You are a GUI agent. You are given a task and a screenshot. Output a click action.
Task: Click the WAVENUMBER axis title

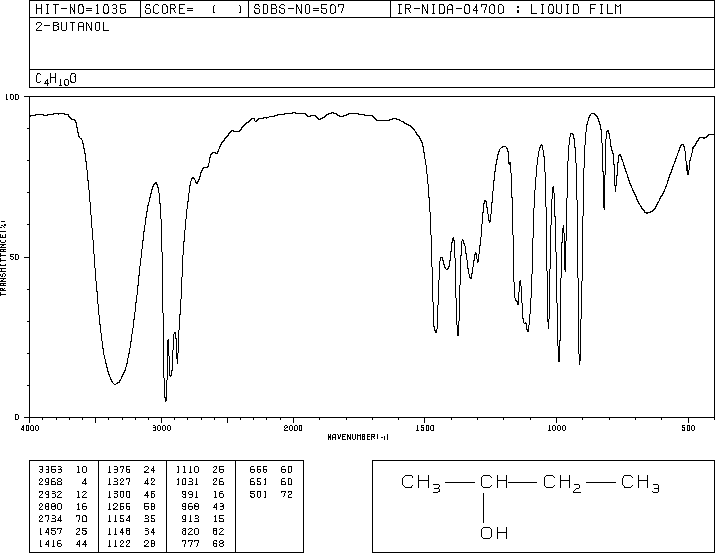coord(358,437)
